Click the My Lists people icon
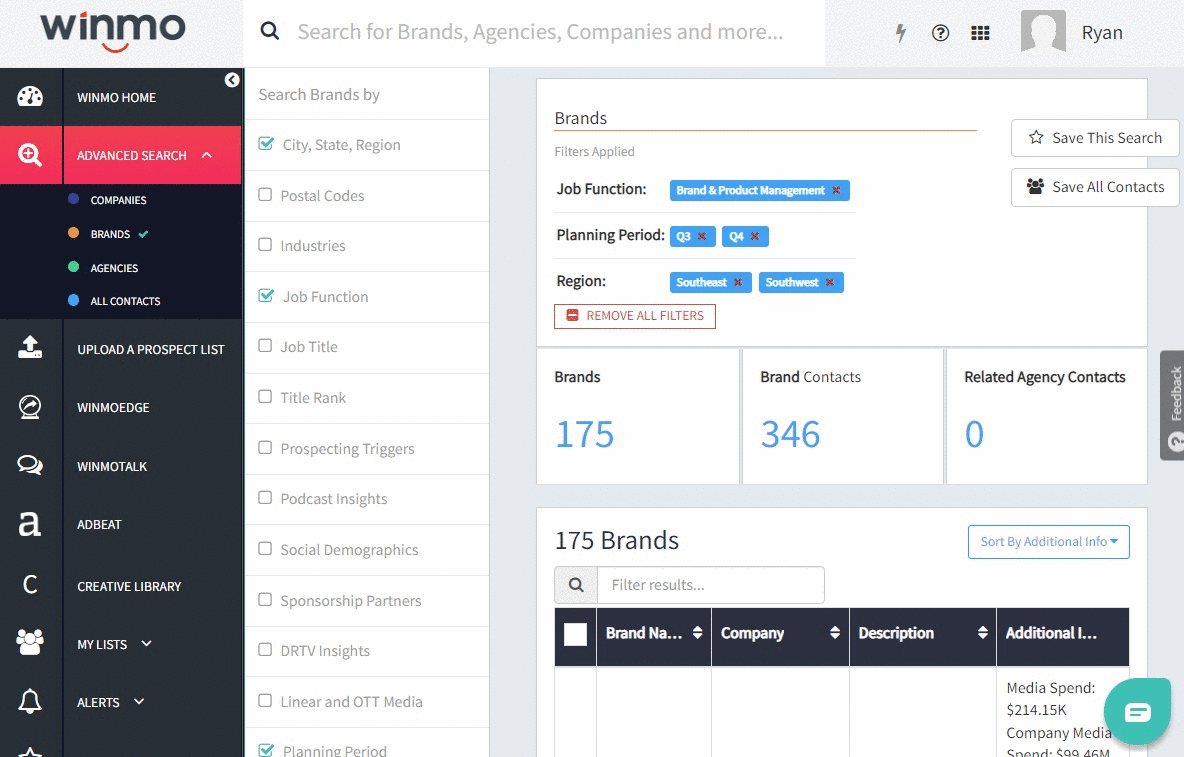1184x757 pixels. pos(30,642)
